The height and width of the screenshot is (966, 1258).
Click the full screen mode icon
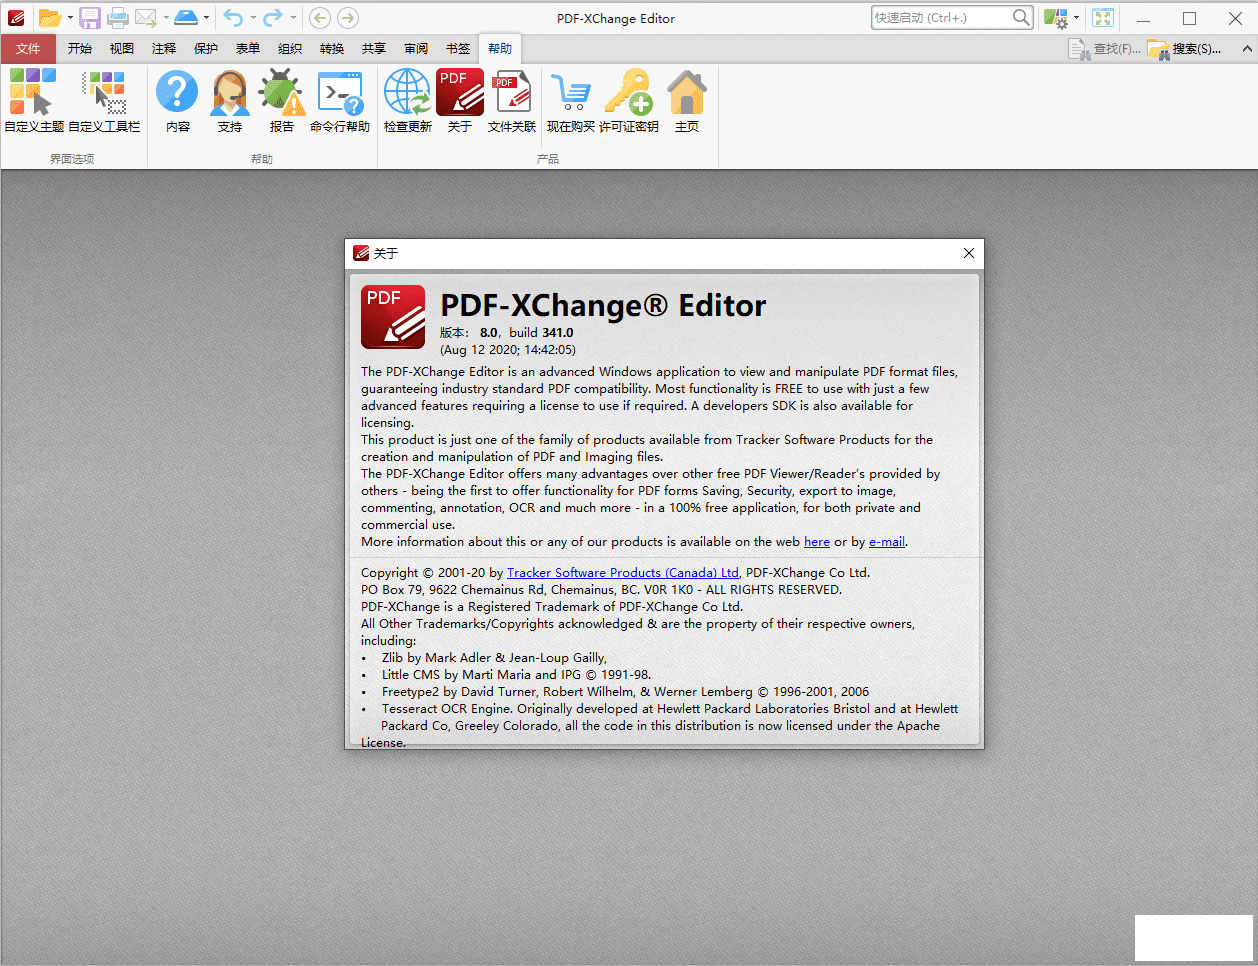click(x=1103, y=18)
